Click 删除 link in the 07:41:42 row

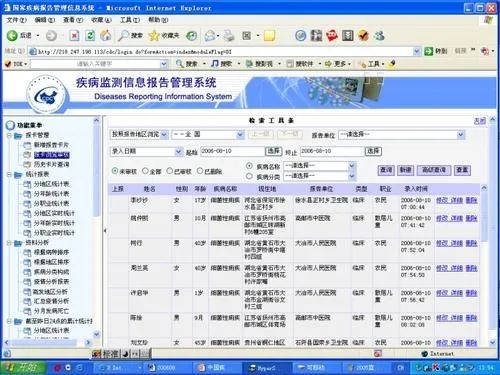[471, 218]
